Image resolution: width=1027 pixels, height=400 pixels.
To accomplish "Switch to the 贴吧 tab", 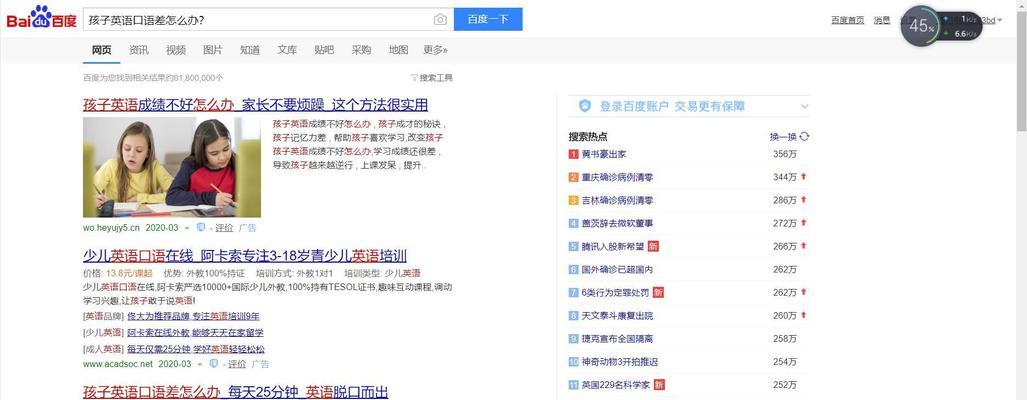I will click(324, 50).
